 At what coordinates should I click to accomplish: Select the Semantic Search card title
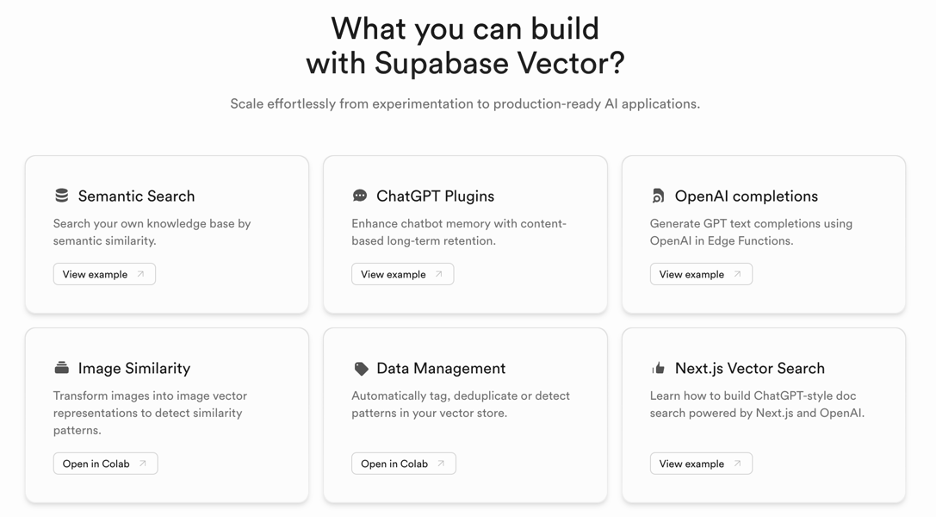(x=136, y=196)
